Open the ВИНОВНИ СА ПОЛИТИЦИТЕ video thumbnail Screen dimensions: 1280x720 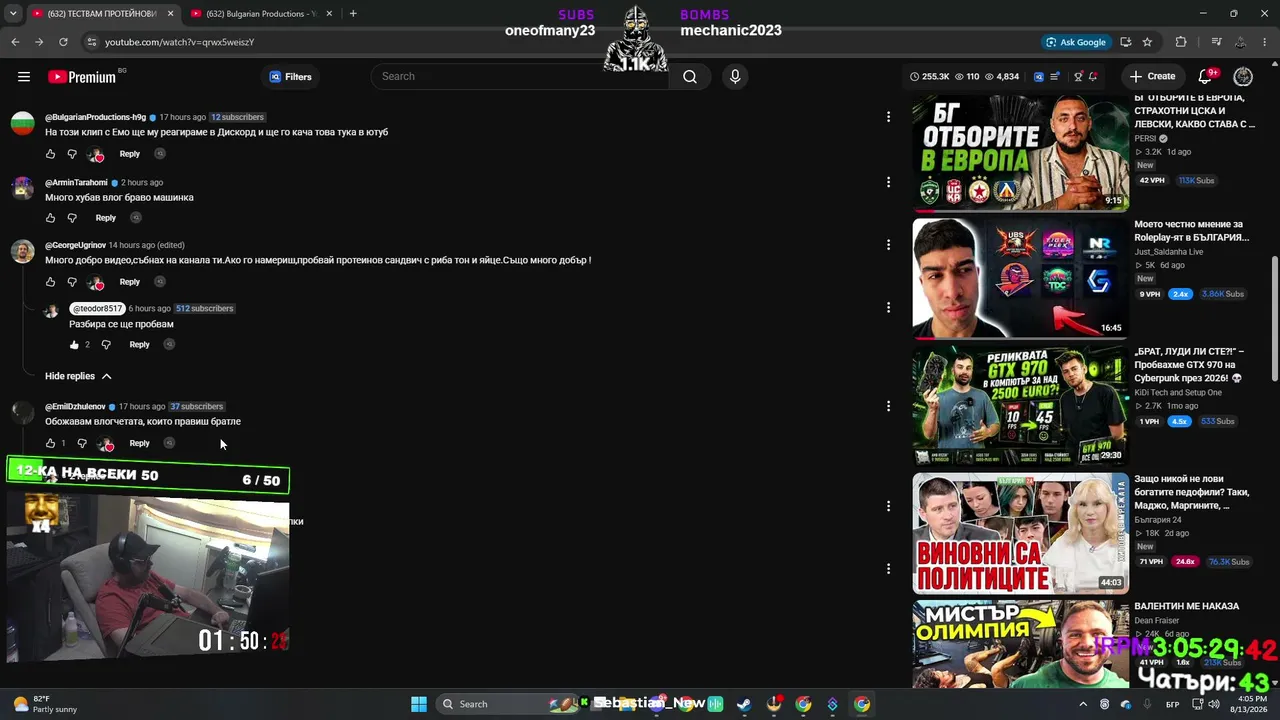1020,533
